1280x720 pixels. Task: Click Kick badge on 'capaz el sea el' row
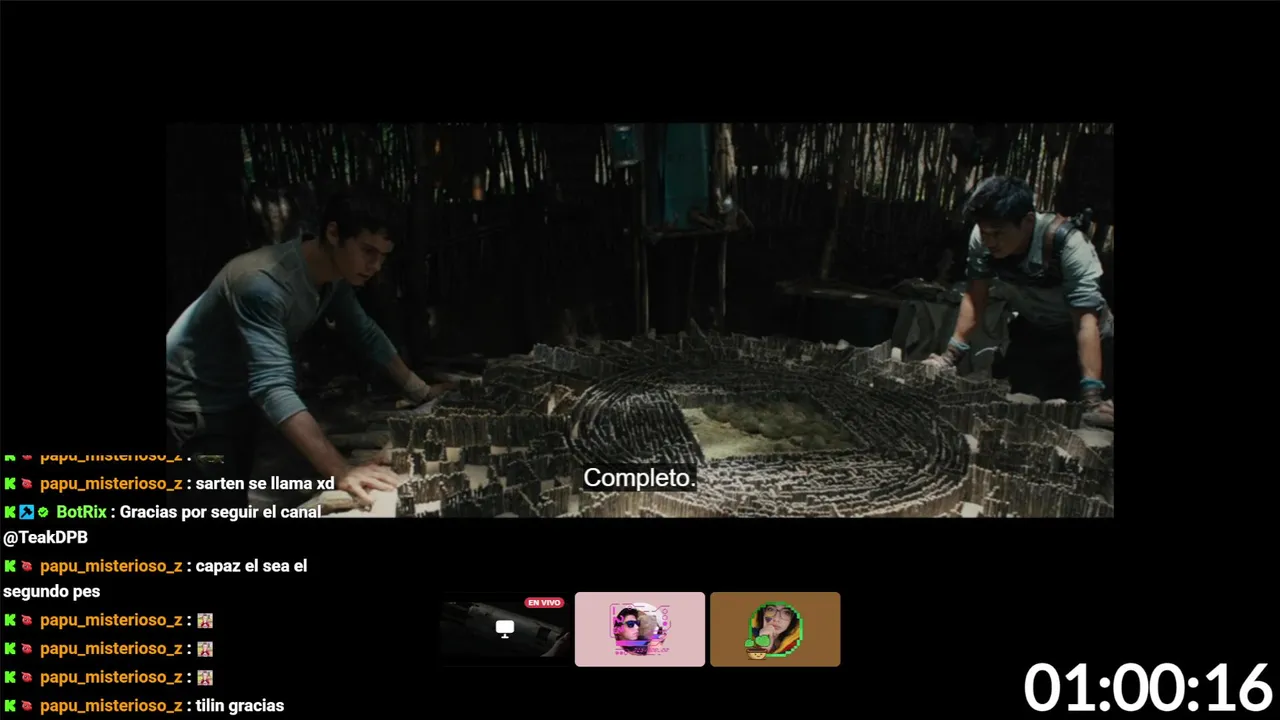tap(10, 566)
